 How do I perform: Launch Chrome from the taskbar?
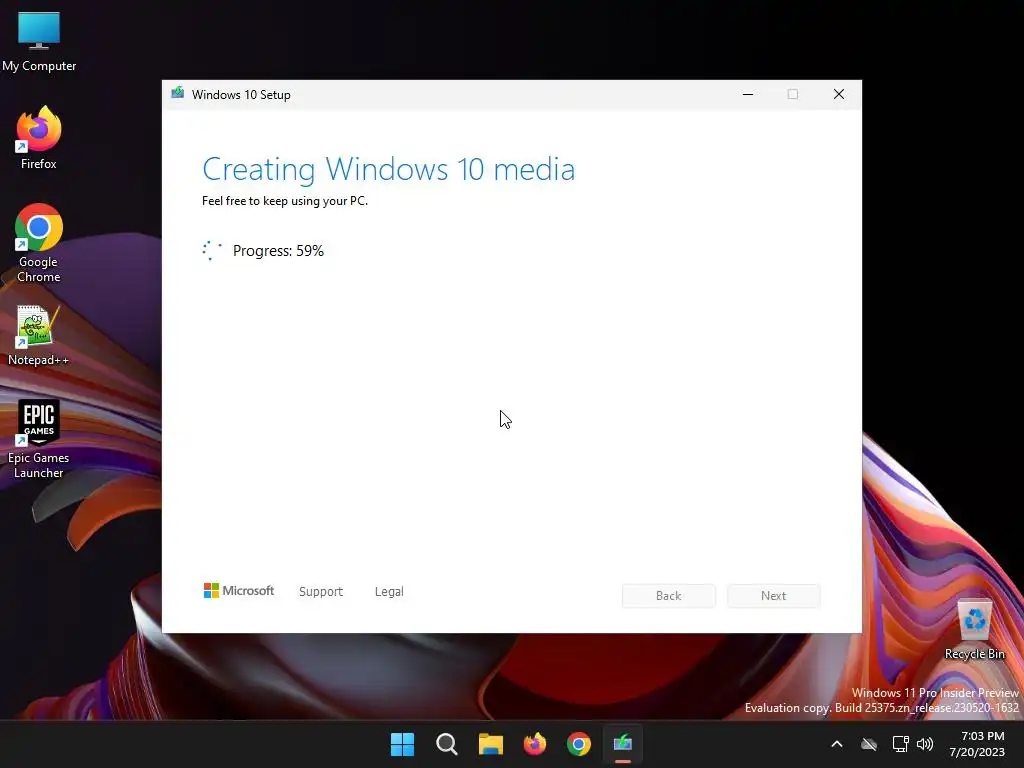[579, 744]
